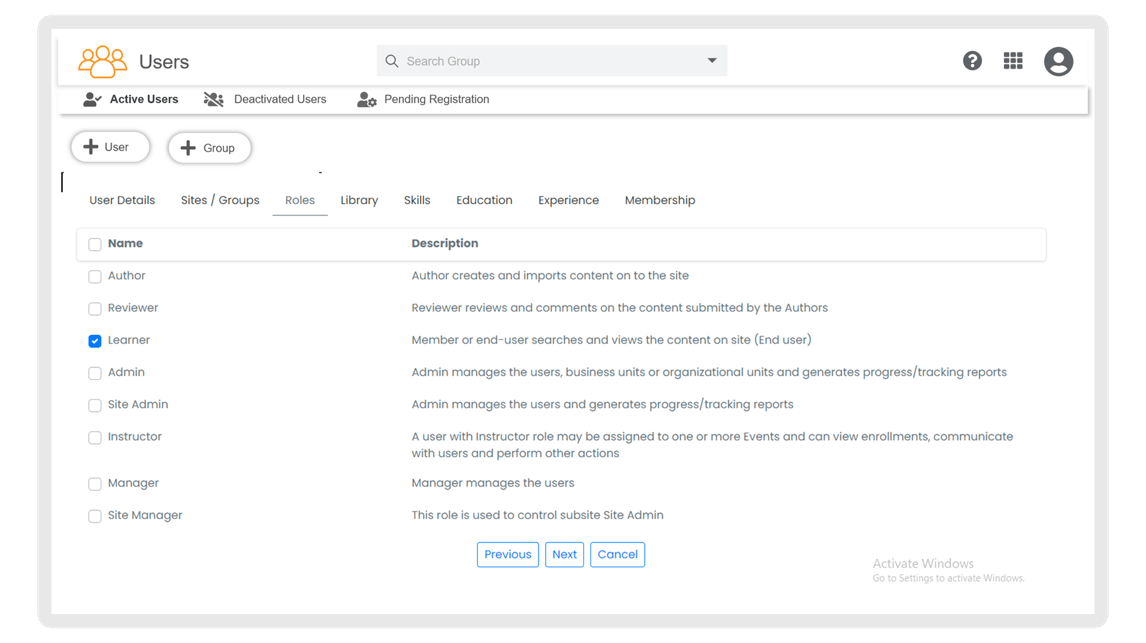1146x643 pixels.
Task: Toggle the select-all checkbox beside Name
Action: [x=95, y=244]
